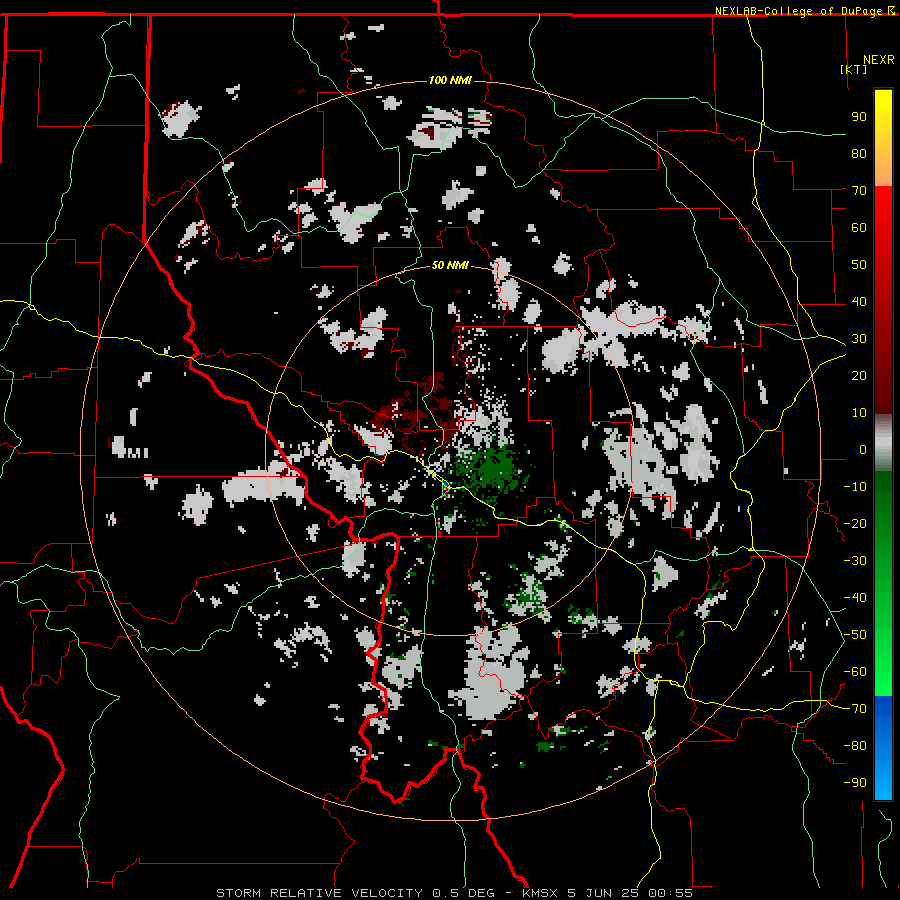Click the -40 value on the color scale
The image size is (900, 900).
[x=855, y=598]
